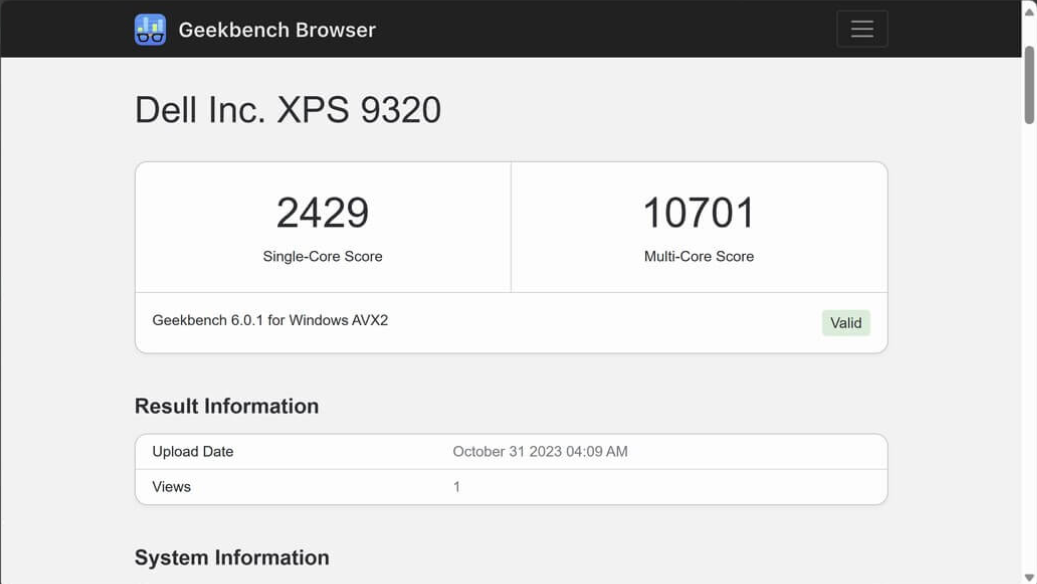The height and width of the screenshot is (584, 1037).
Task: Click the scrollbar down arrow
Action: [x=1030, y=576]
